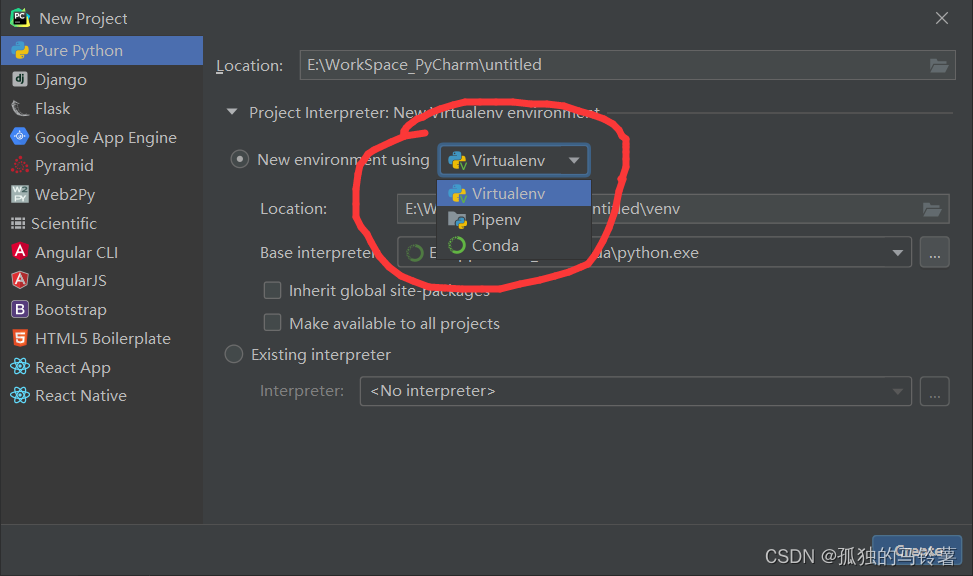Pick the Angular CLI icon

coord(20,251)
